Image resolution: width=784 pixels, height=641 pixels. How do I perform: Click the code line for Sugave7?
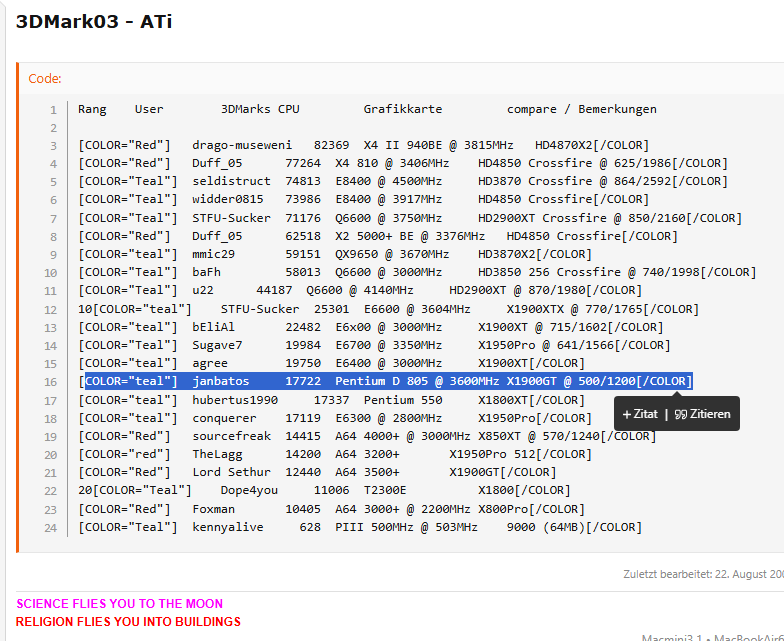(x=374, y=345)
